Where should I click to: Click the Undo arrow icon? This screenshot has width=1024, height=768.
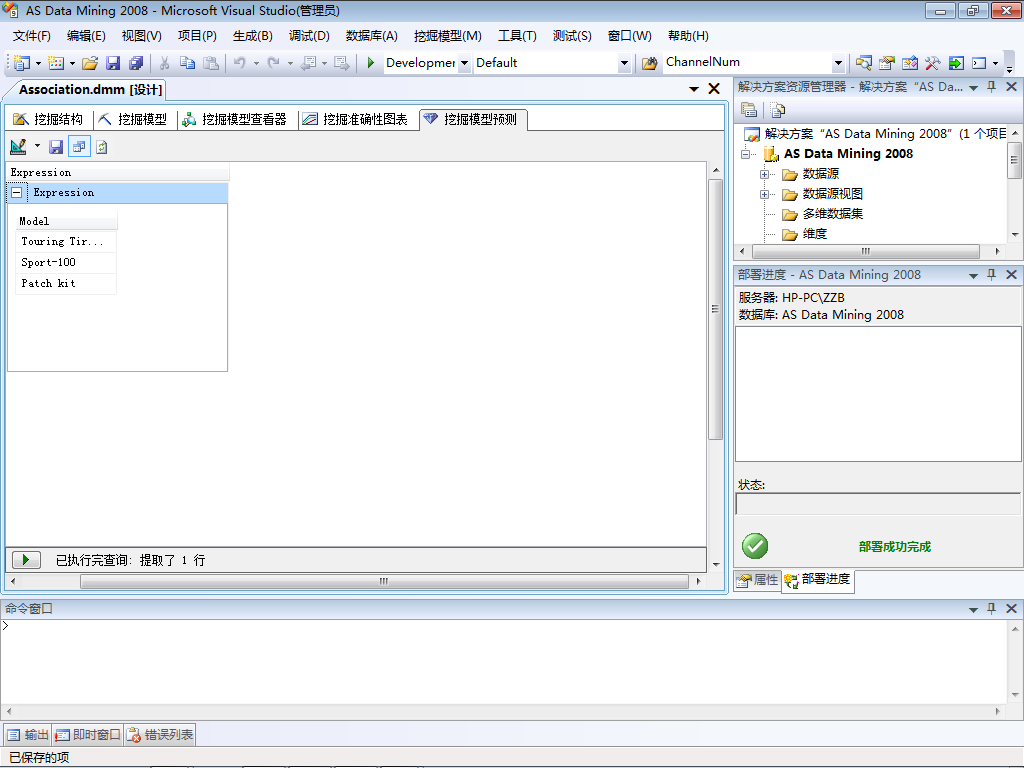240,63
